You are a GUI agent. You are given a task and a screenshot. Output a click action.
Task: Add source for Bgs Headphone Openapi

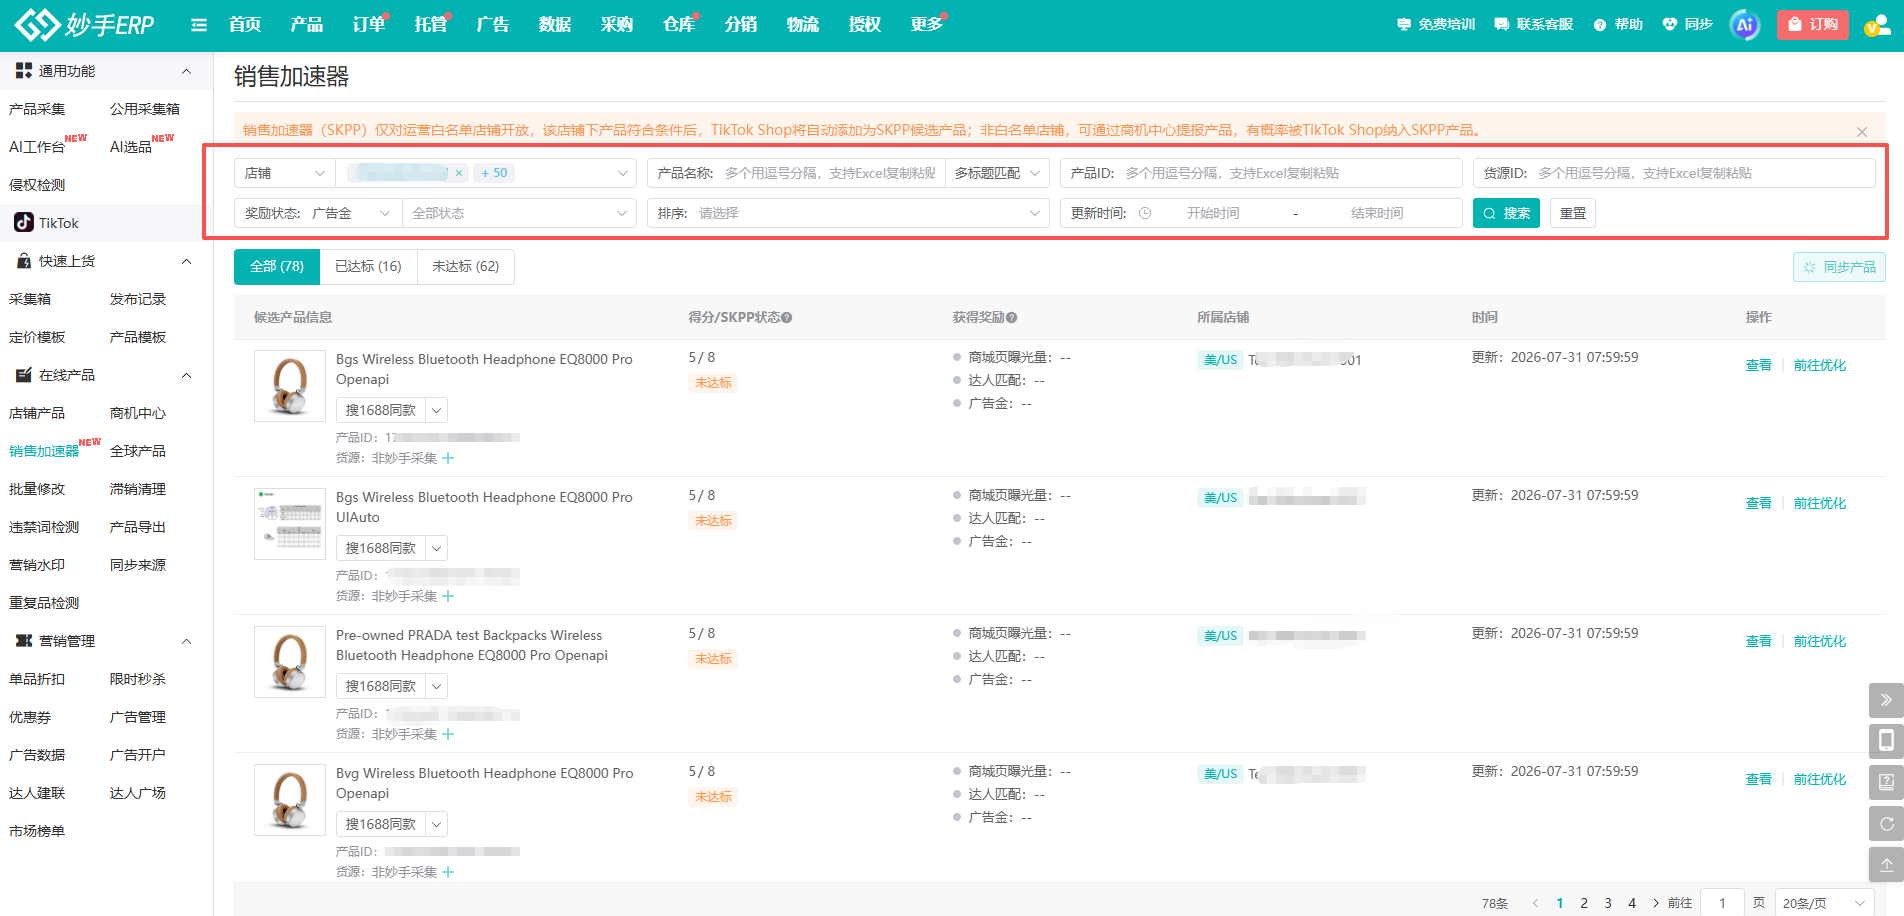coord(448,458)
